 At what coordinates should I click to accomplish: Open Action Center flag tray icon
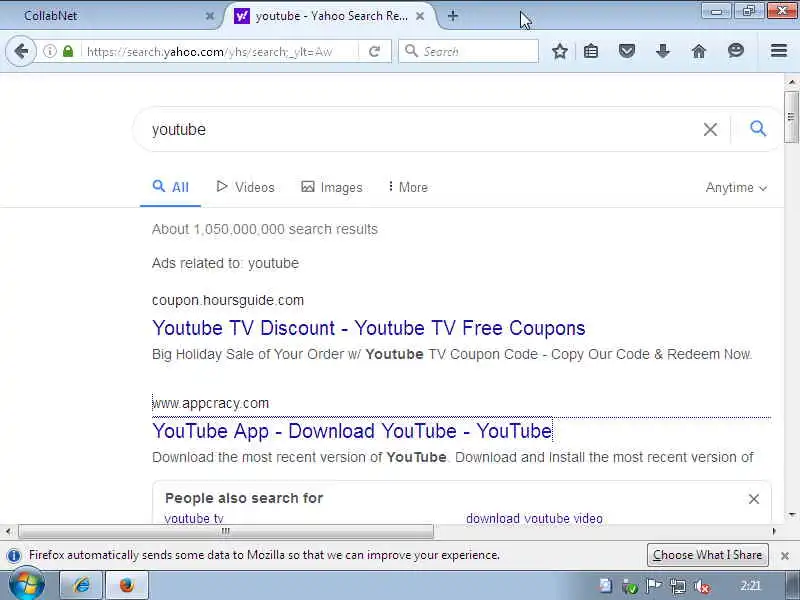click(x=654, y=586)
